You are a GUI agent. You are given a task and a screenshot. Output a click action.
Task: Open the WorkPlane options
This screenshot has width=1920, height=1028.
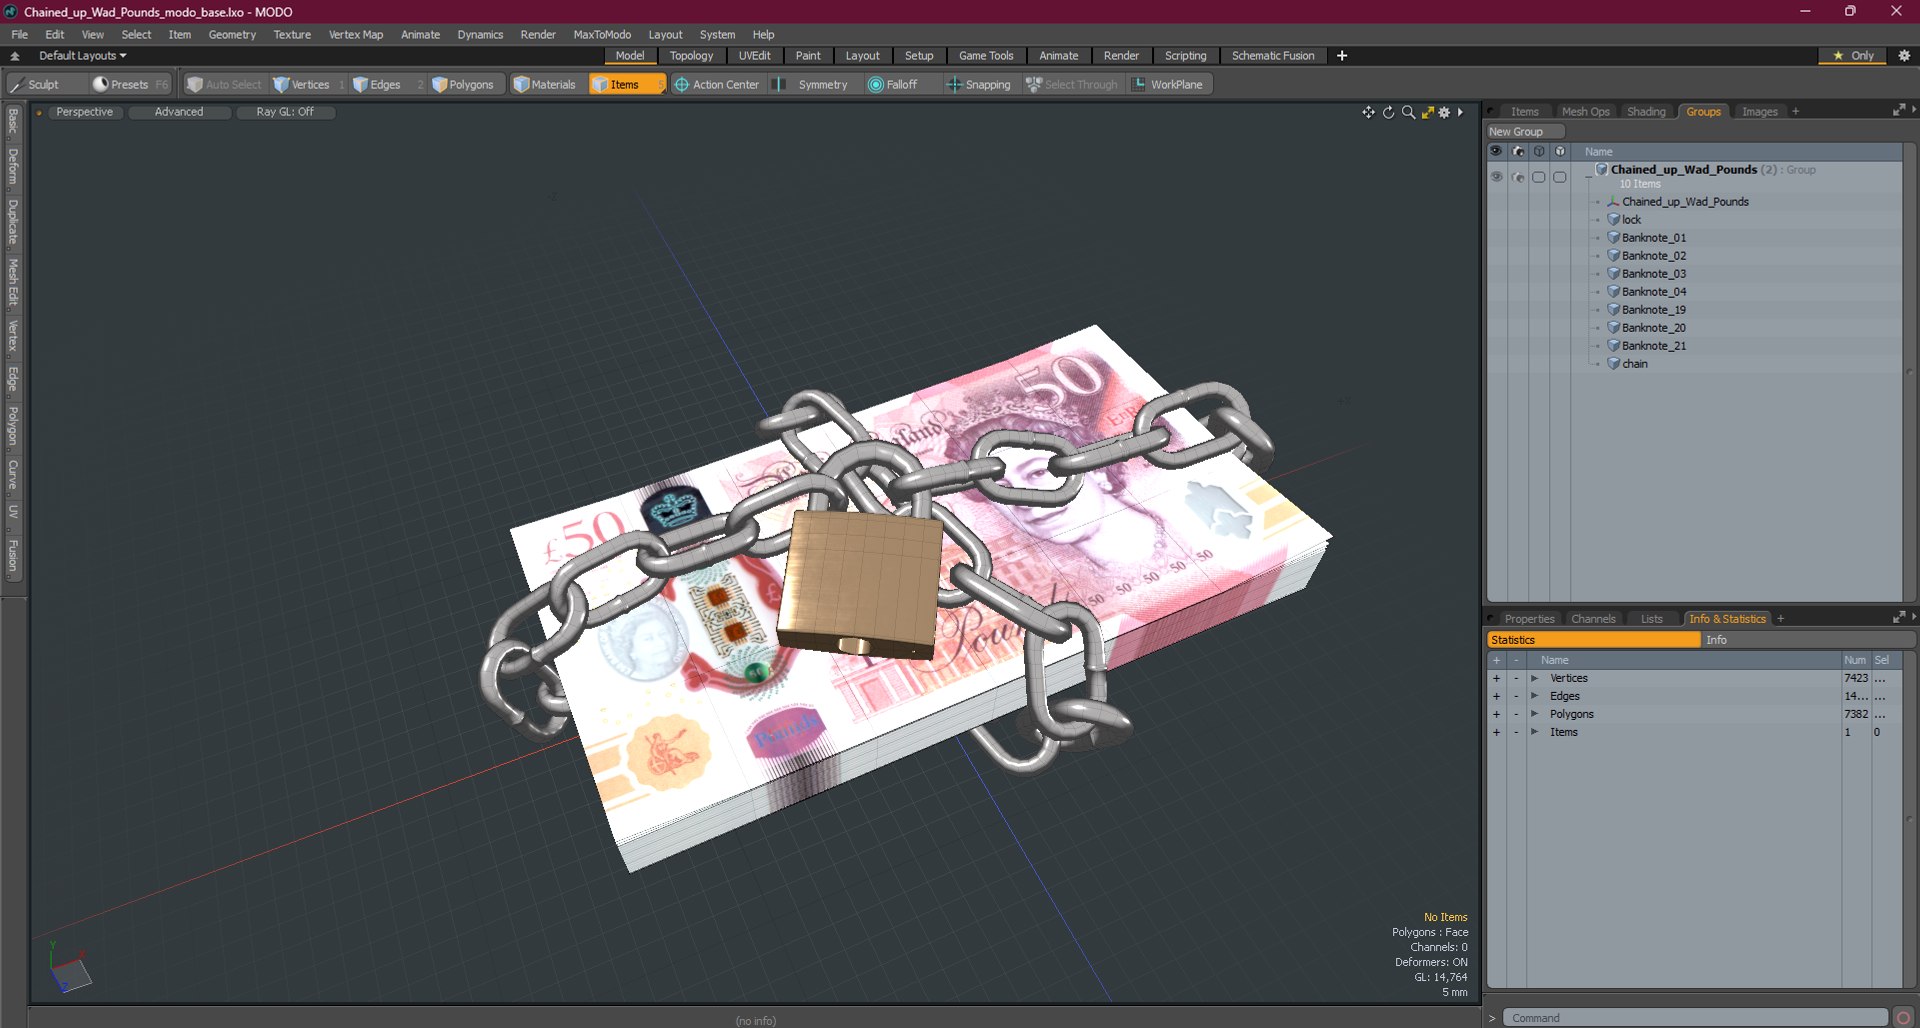pos(1169,85)
